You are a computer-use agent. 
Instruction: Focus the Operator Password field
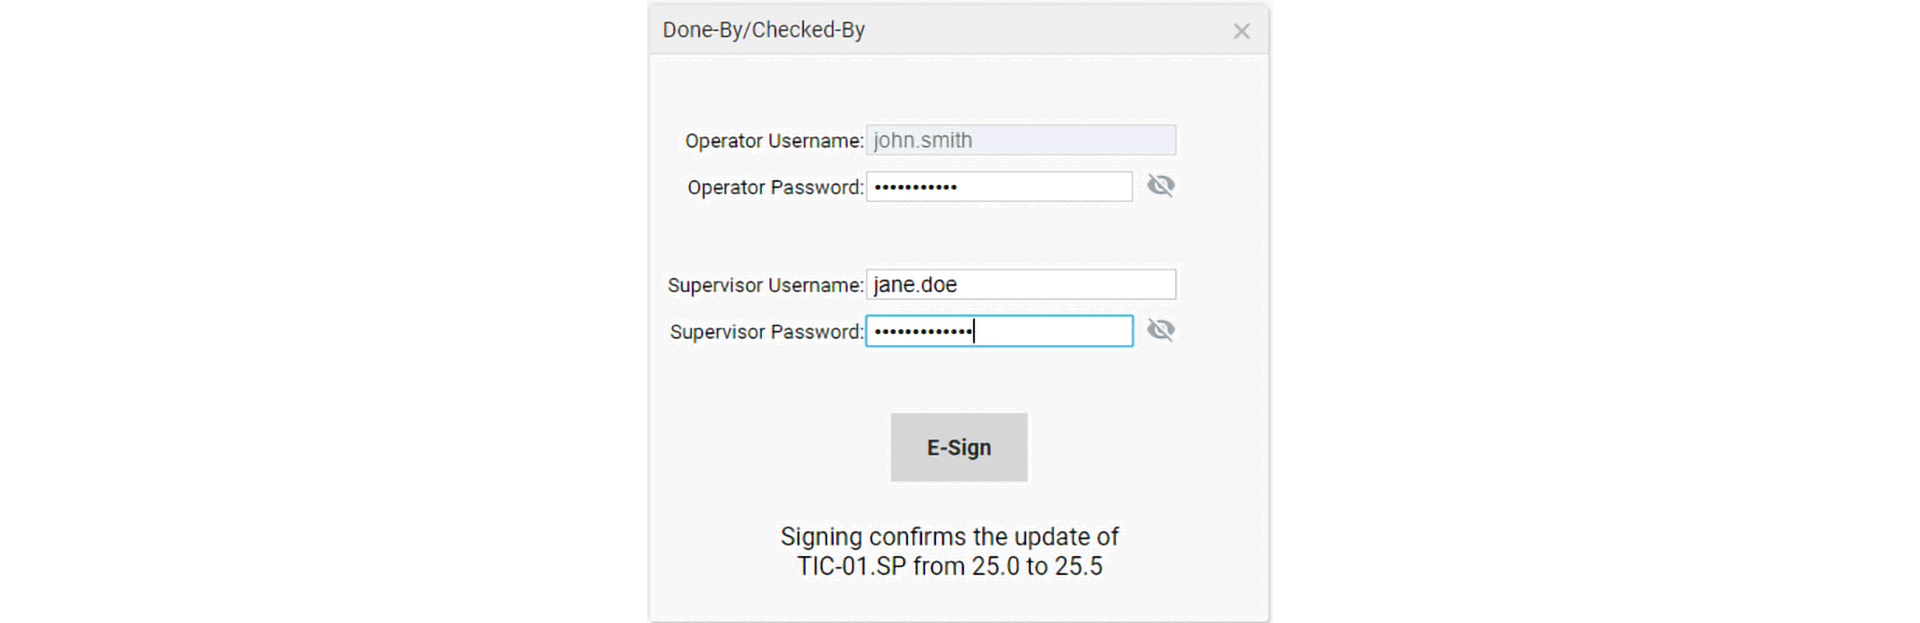(998, 187)
